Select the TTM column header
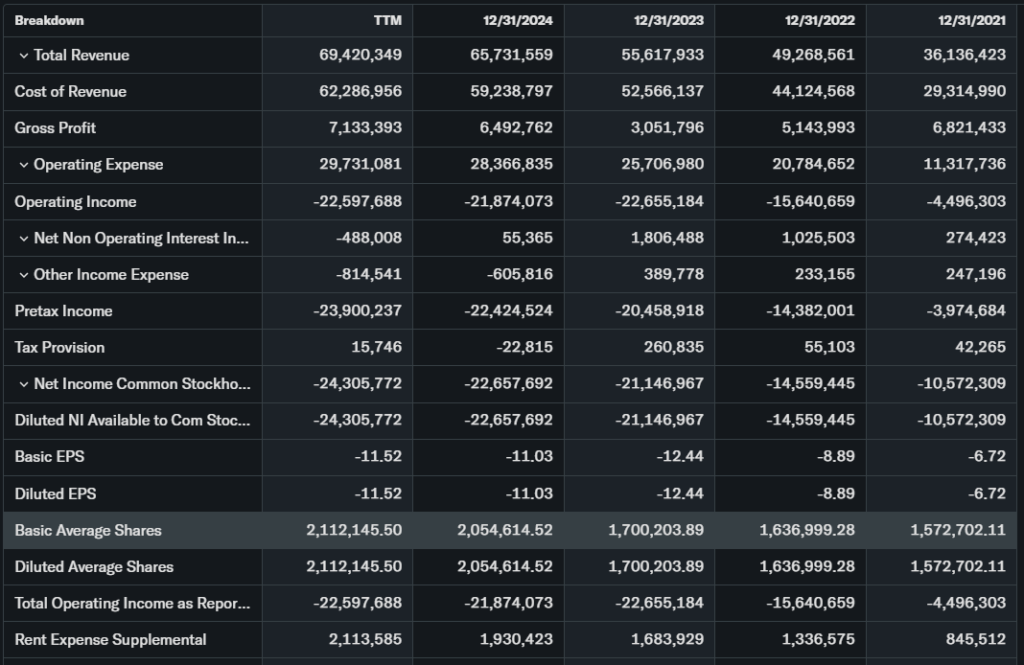The image size is (1024, 665). (387, 20)
